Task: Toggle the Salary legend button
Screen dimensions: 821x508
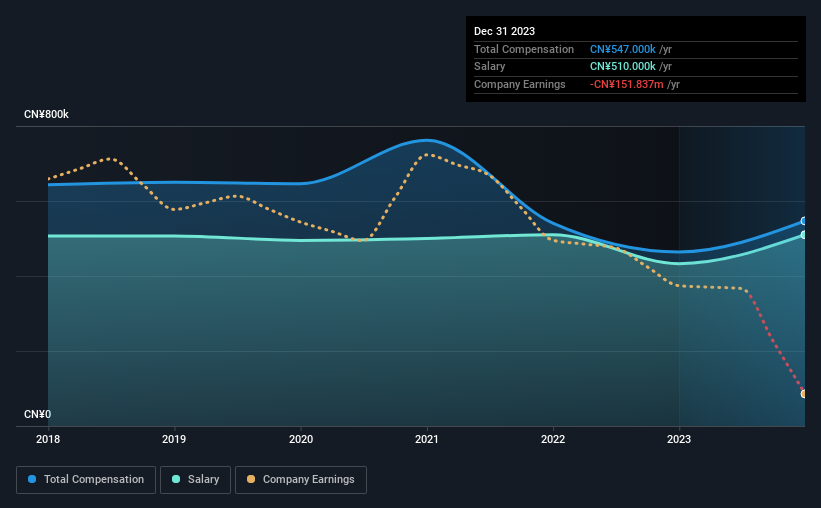Action: 195,480
